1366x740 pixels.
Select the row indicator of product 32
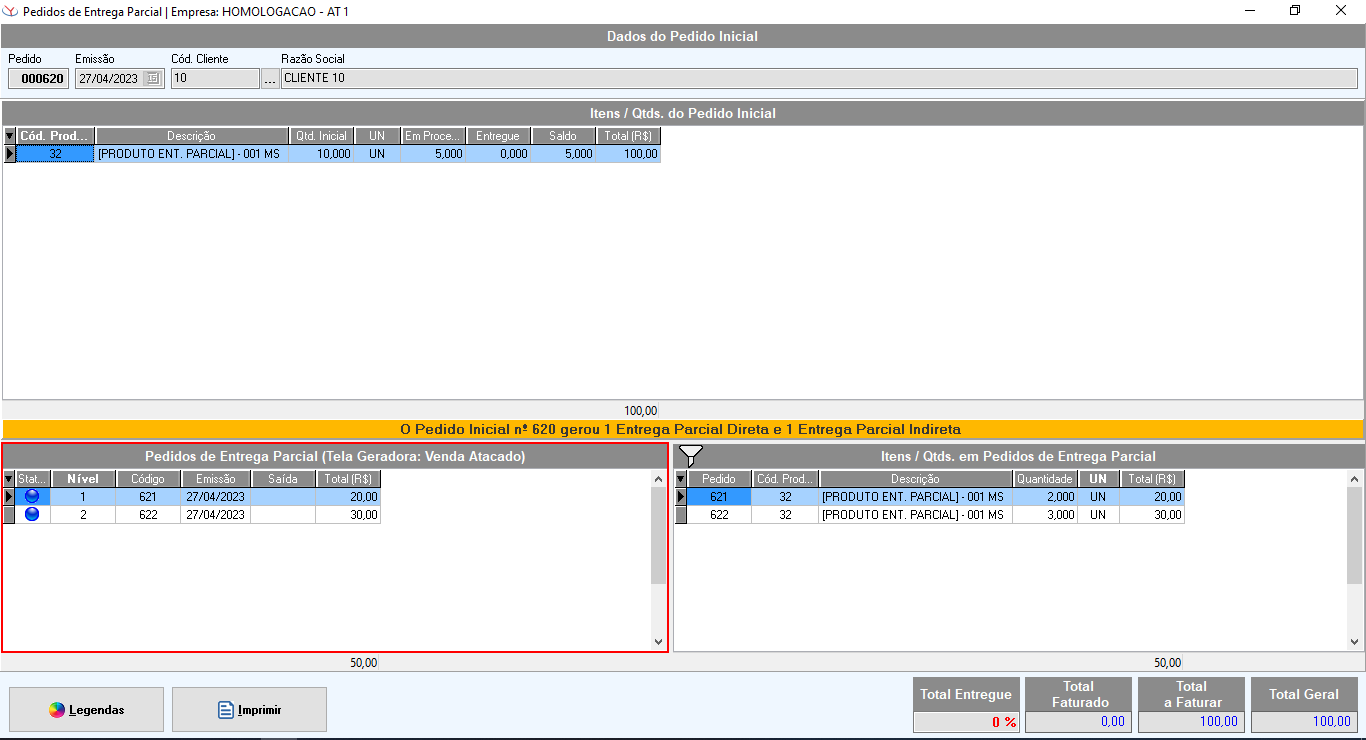(x=10, y=154)
